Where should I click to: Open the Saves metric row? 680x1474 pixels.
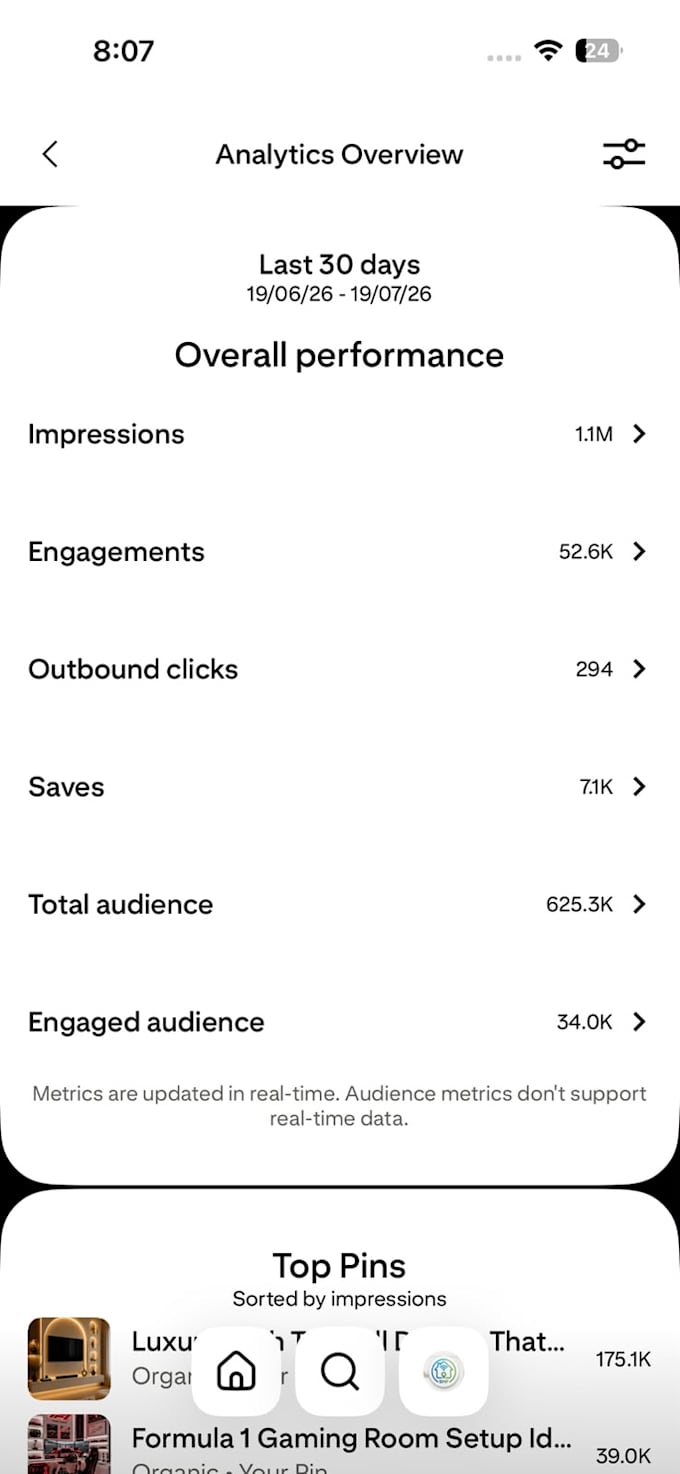[340, 787]
